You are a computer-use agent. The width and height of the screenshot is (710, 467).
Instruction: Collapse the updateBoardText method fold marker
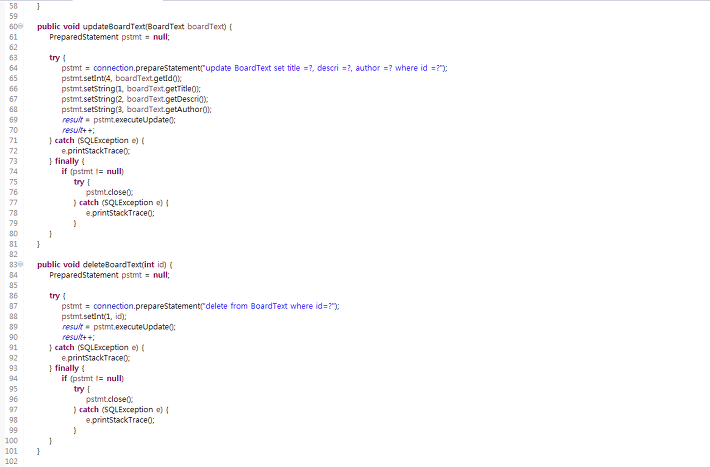20,26
